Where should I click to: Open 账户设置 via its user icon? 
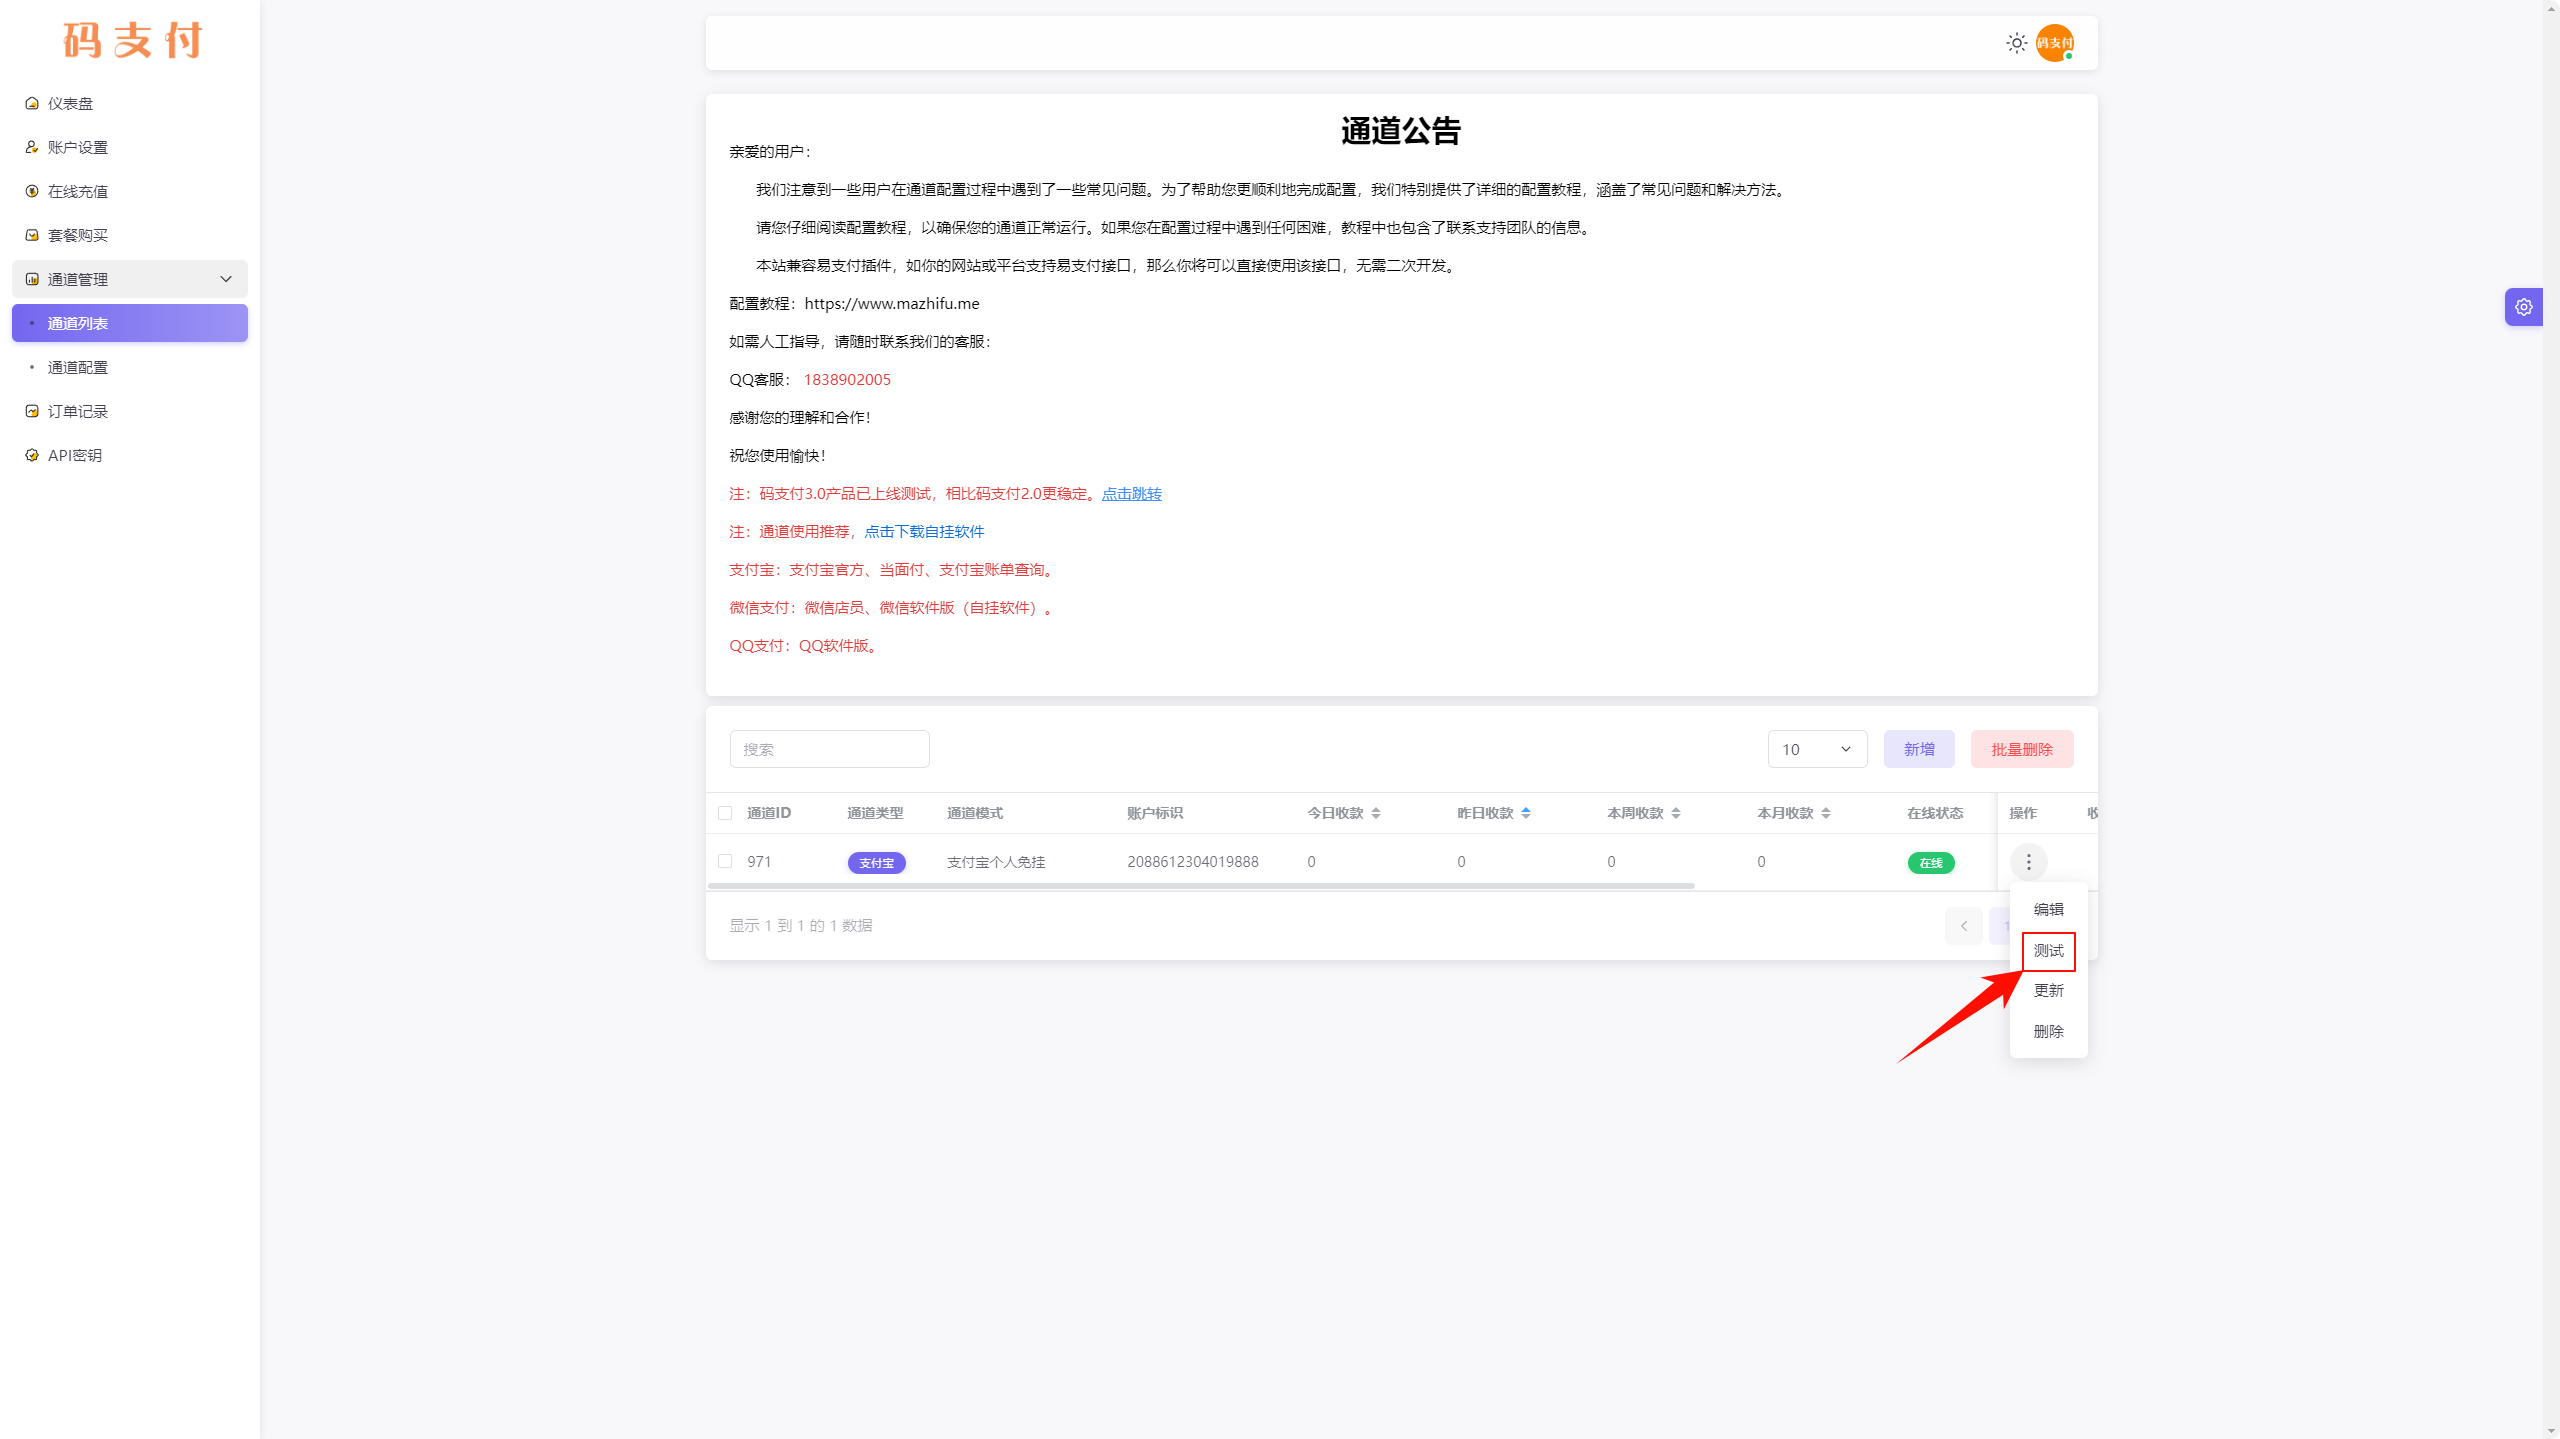click(32, 147)
